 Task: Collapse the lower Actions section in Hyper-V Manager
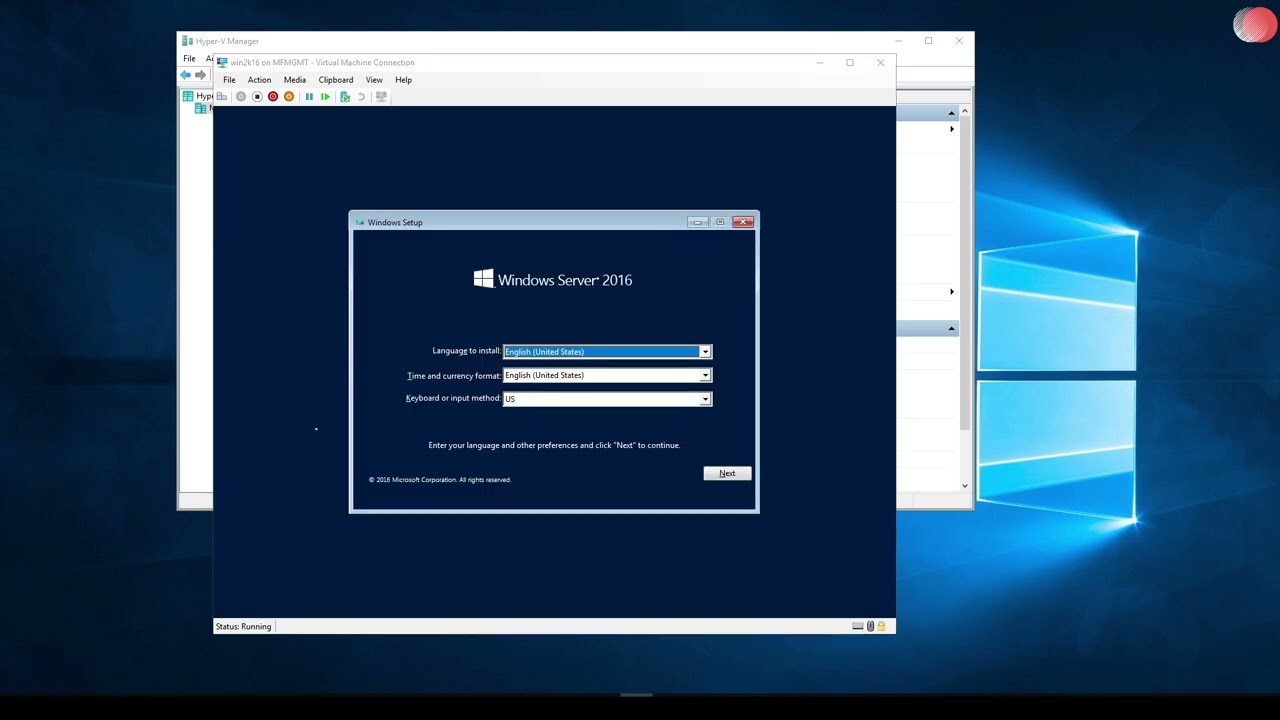click(x=951, y=328)
